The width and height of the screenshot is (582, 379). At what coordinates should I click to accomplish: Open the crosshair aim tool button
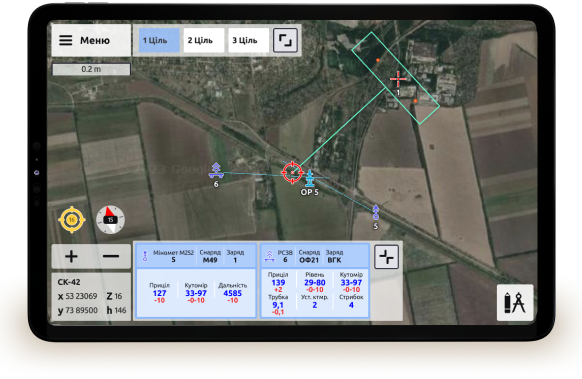coord(386,257)
